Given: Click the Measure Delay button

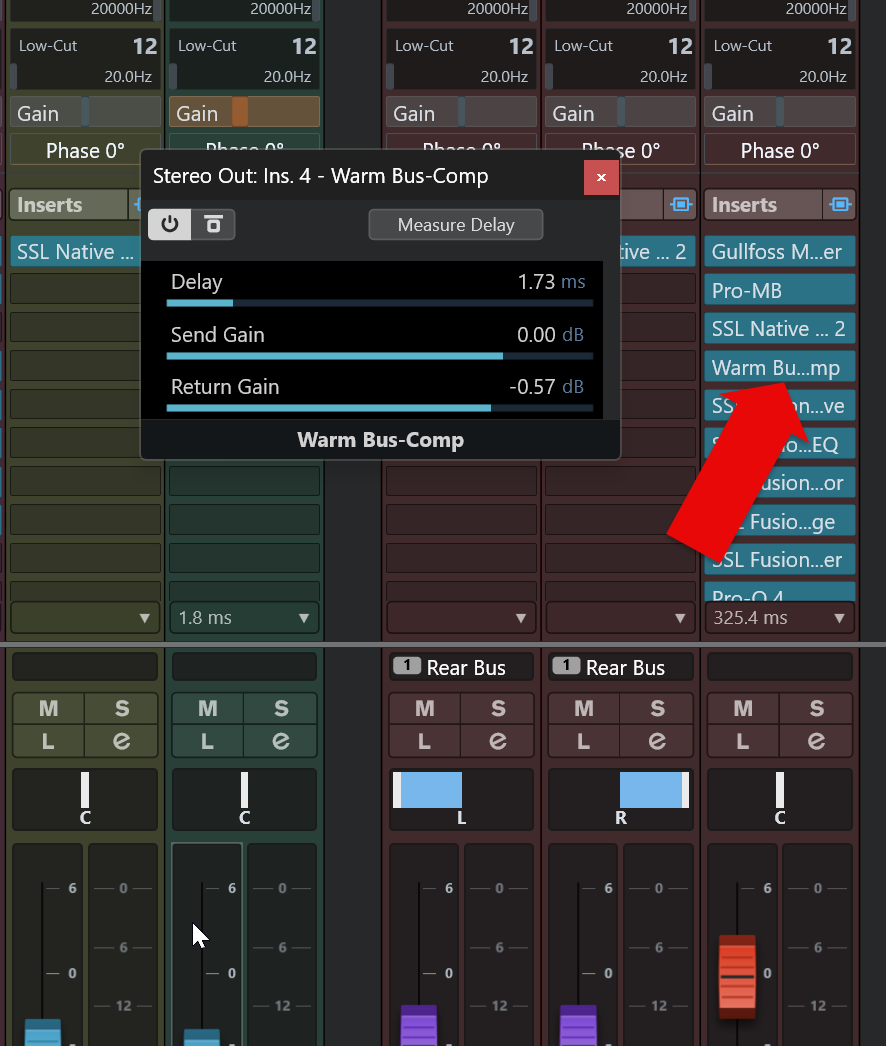Looking at the screenshot, I should click(x=456, y=225).
